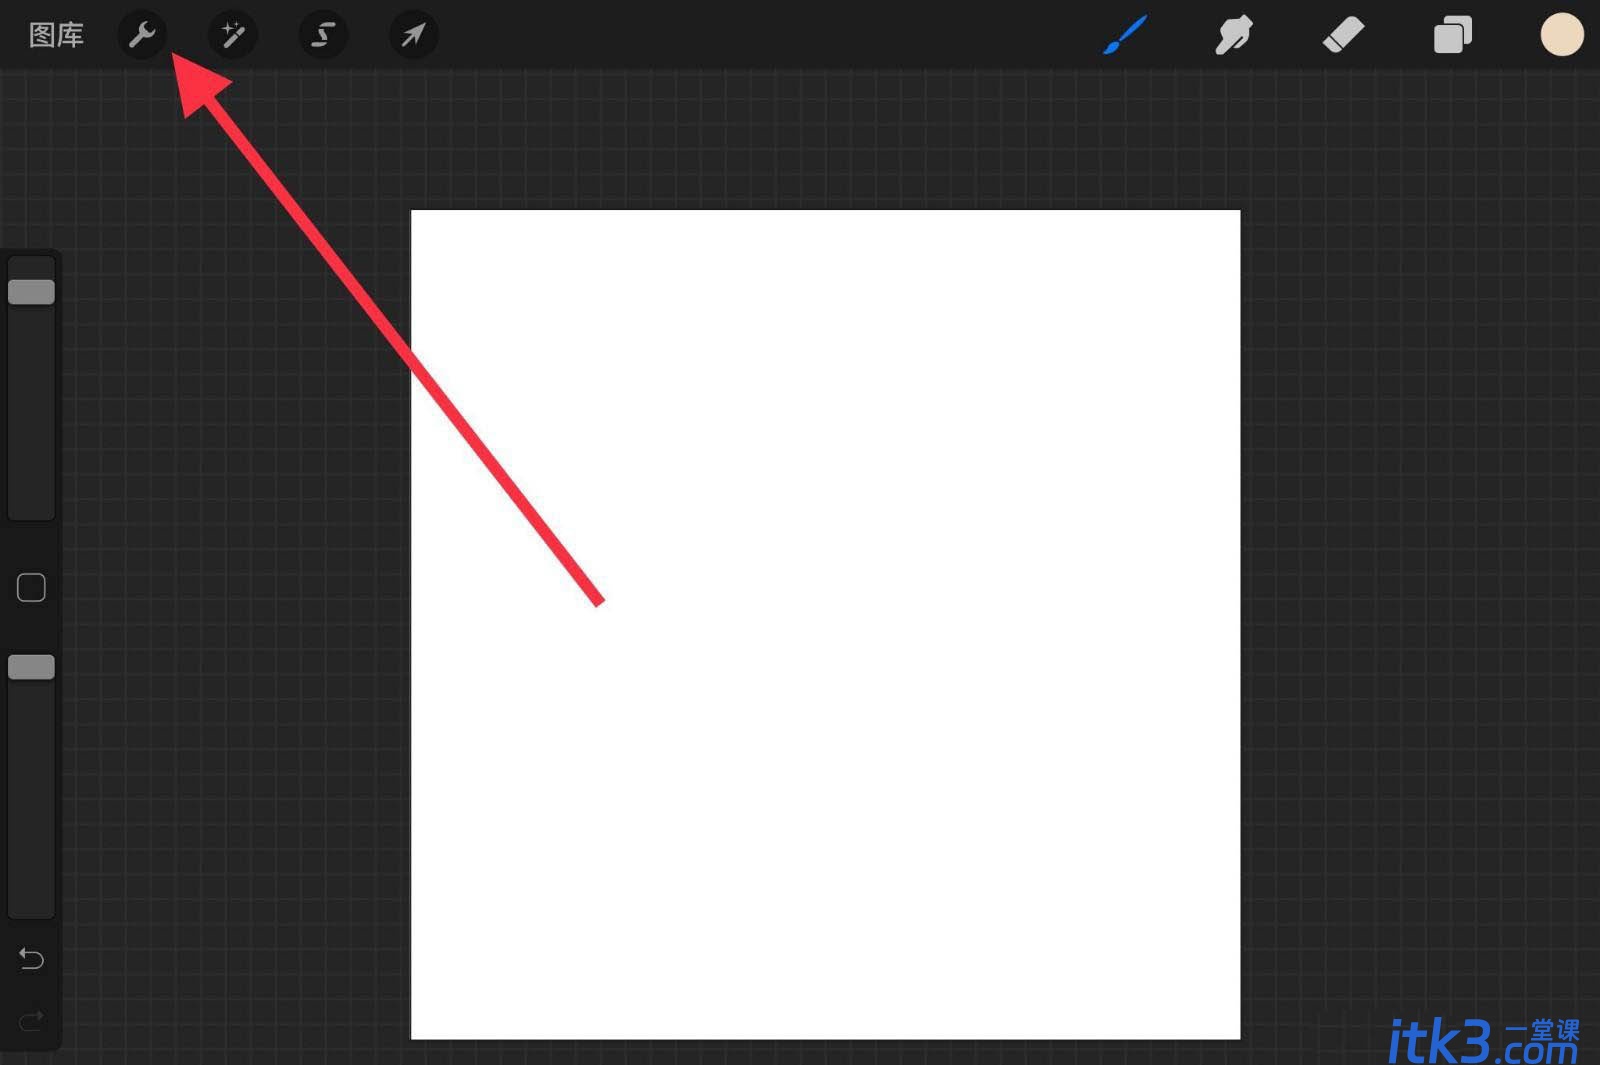
Task: Select the S-shaped Selection tool
Action: click(x=323, y=36)
